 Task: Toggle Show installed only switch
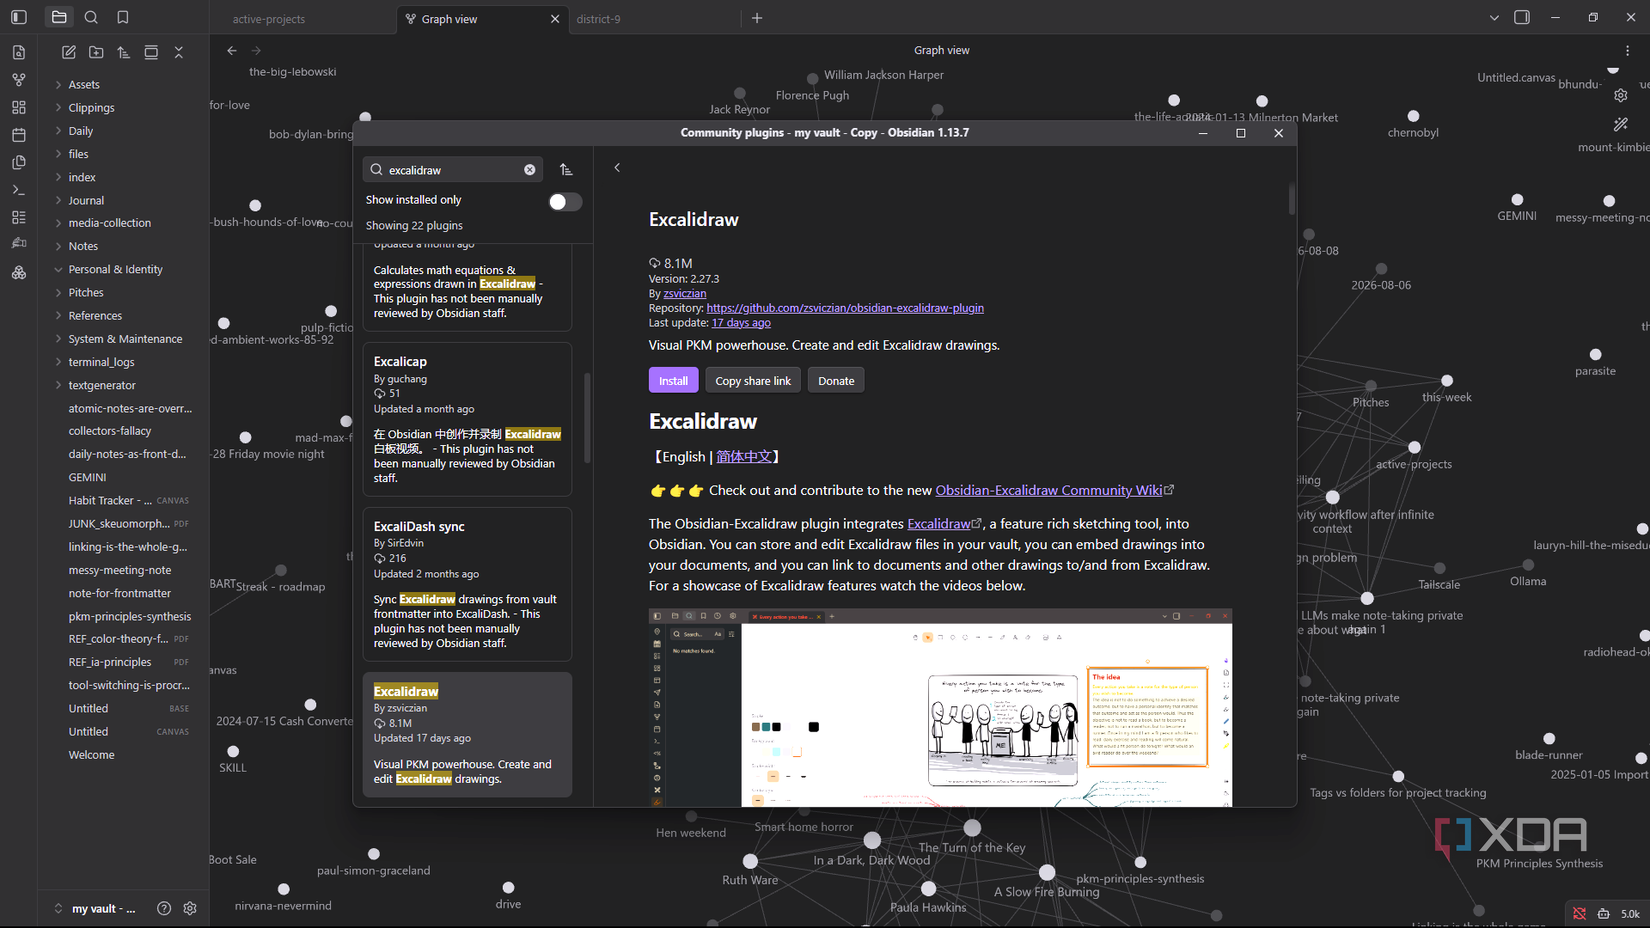point(565,202)
